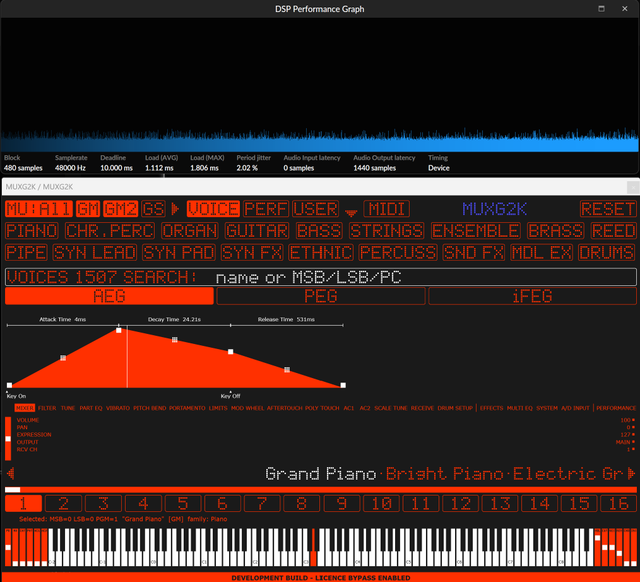Choose the BASS voice category

pos(319,231)
